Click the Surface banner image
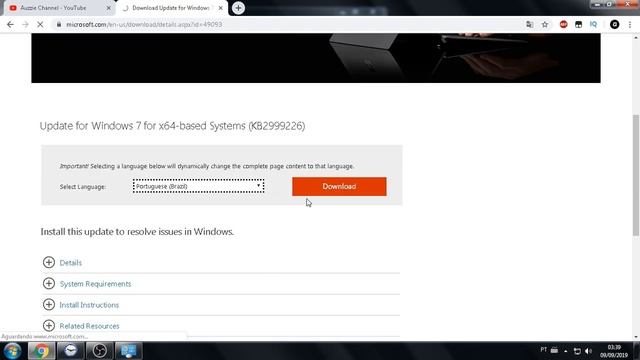Screen dimensions: 640x360 [x=316, y=58]
